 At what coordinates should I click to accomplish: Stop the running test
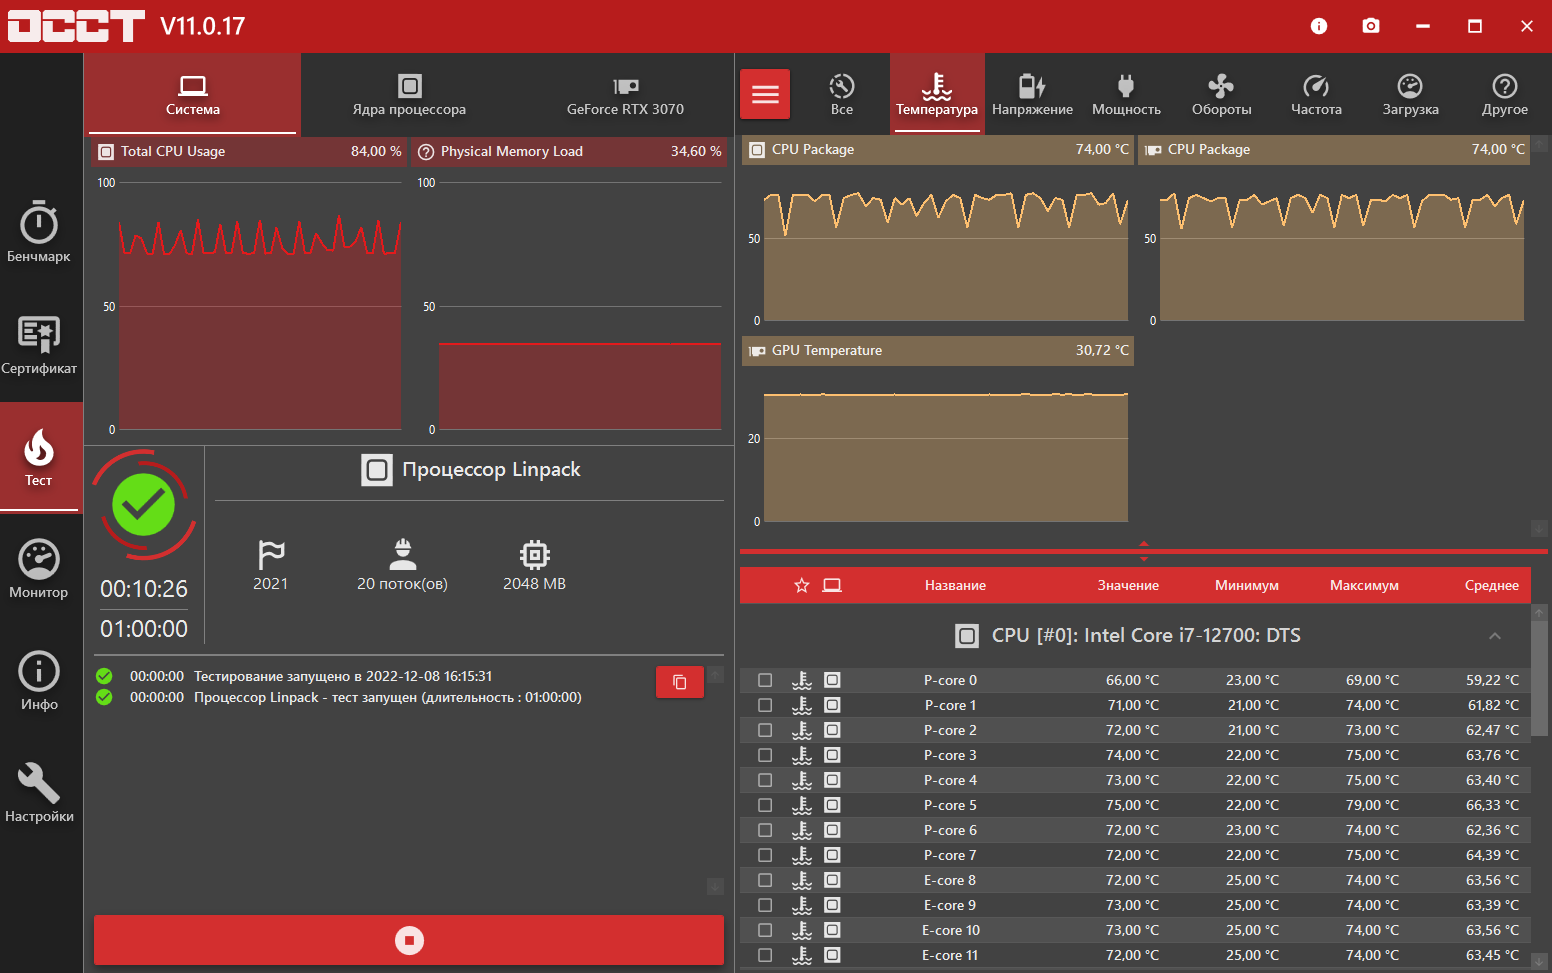point(409,940)
